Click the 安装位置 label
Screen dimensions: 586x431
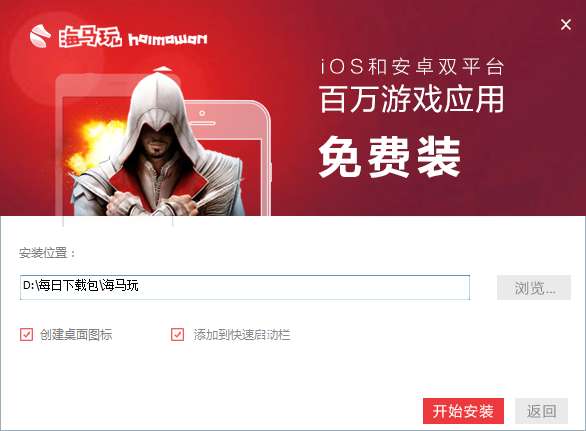pos(47,253)
